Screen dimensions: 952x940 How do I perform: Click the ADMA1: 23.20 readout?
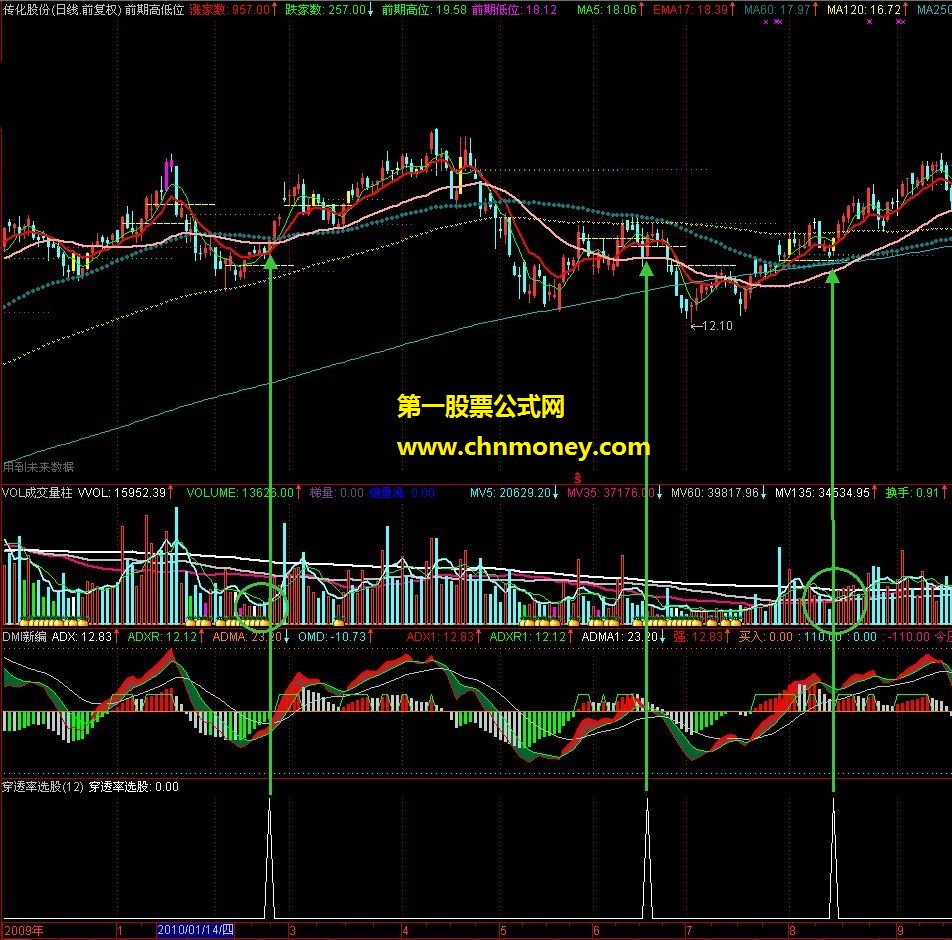click(x=620, y=636)
